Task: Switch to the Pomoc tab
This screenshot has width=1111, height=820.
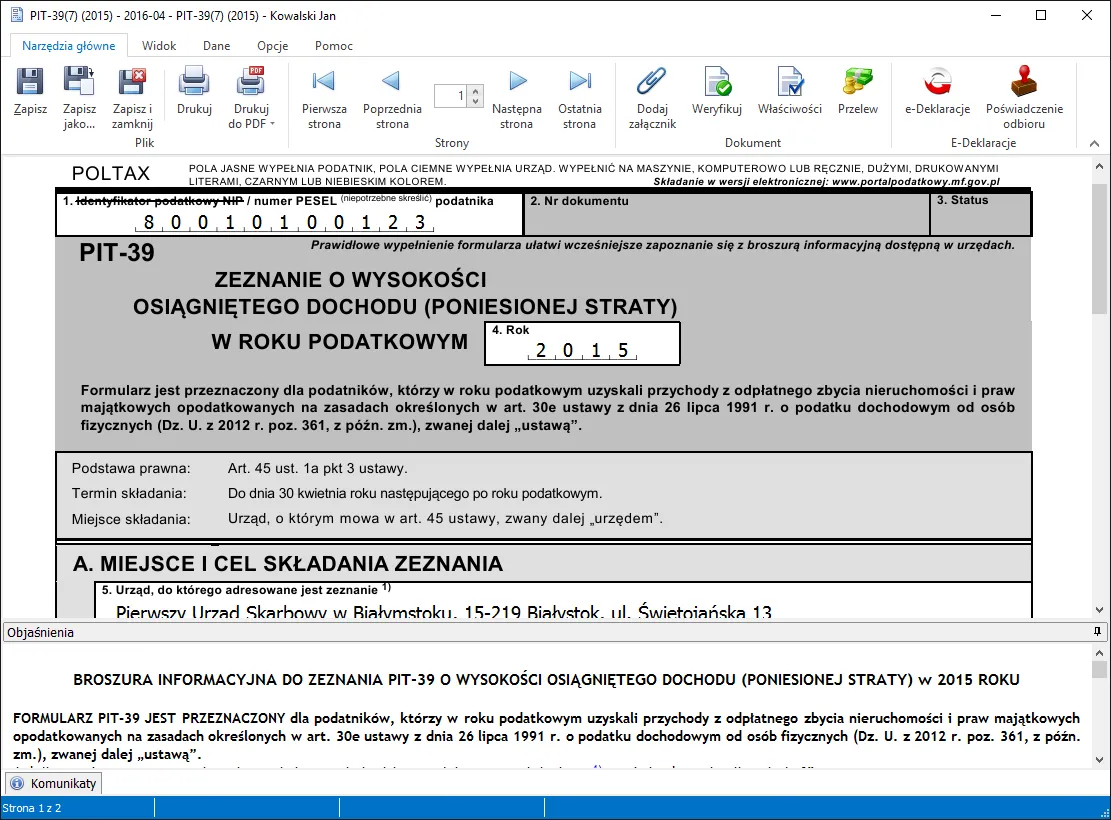Action: coord(333,46)
